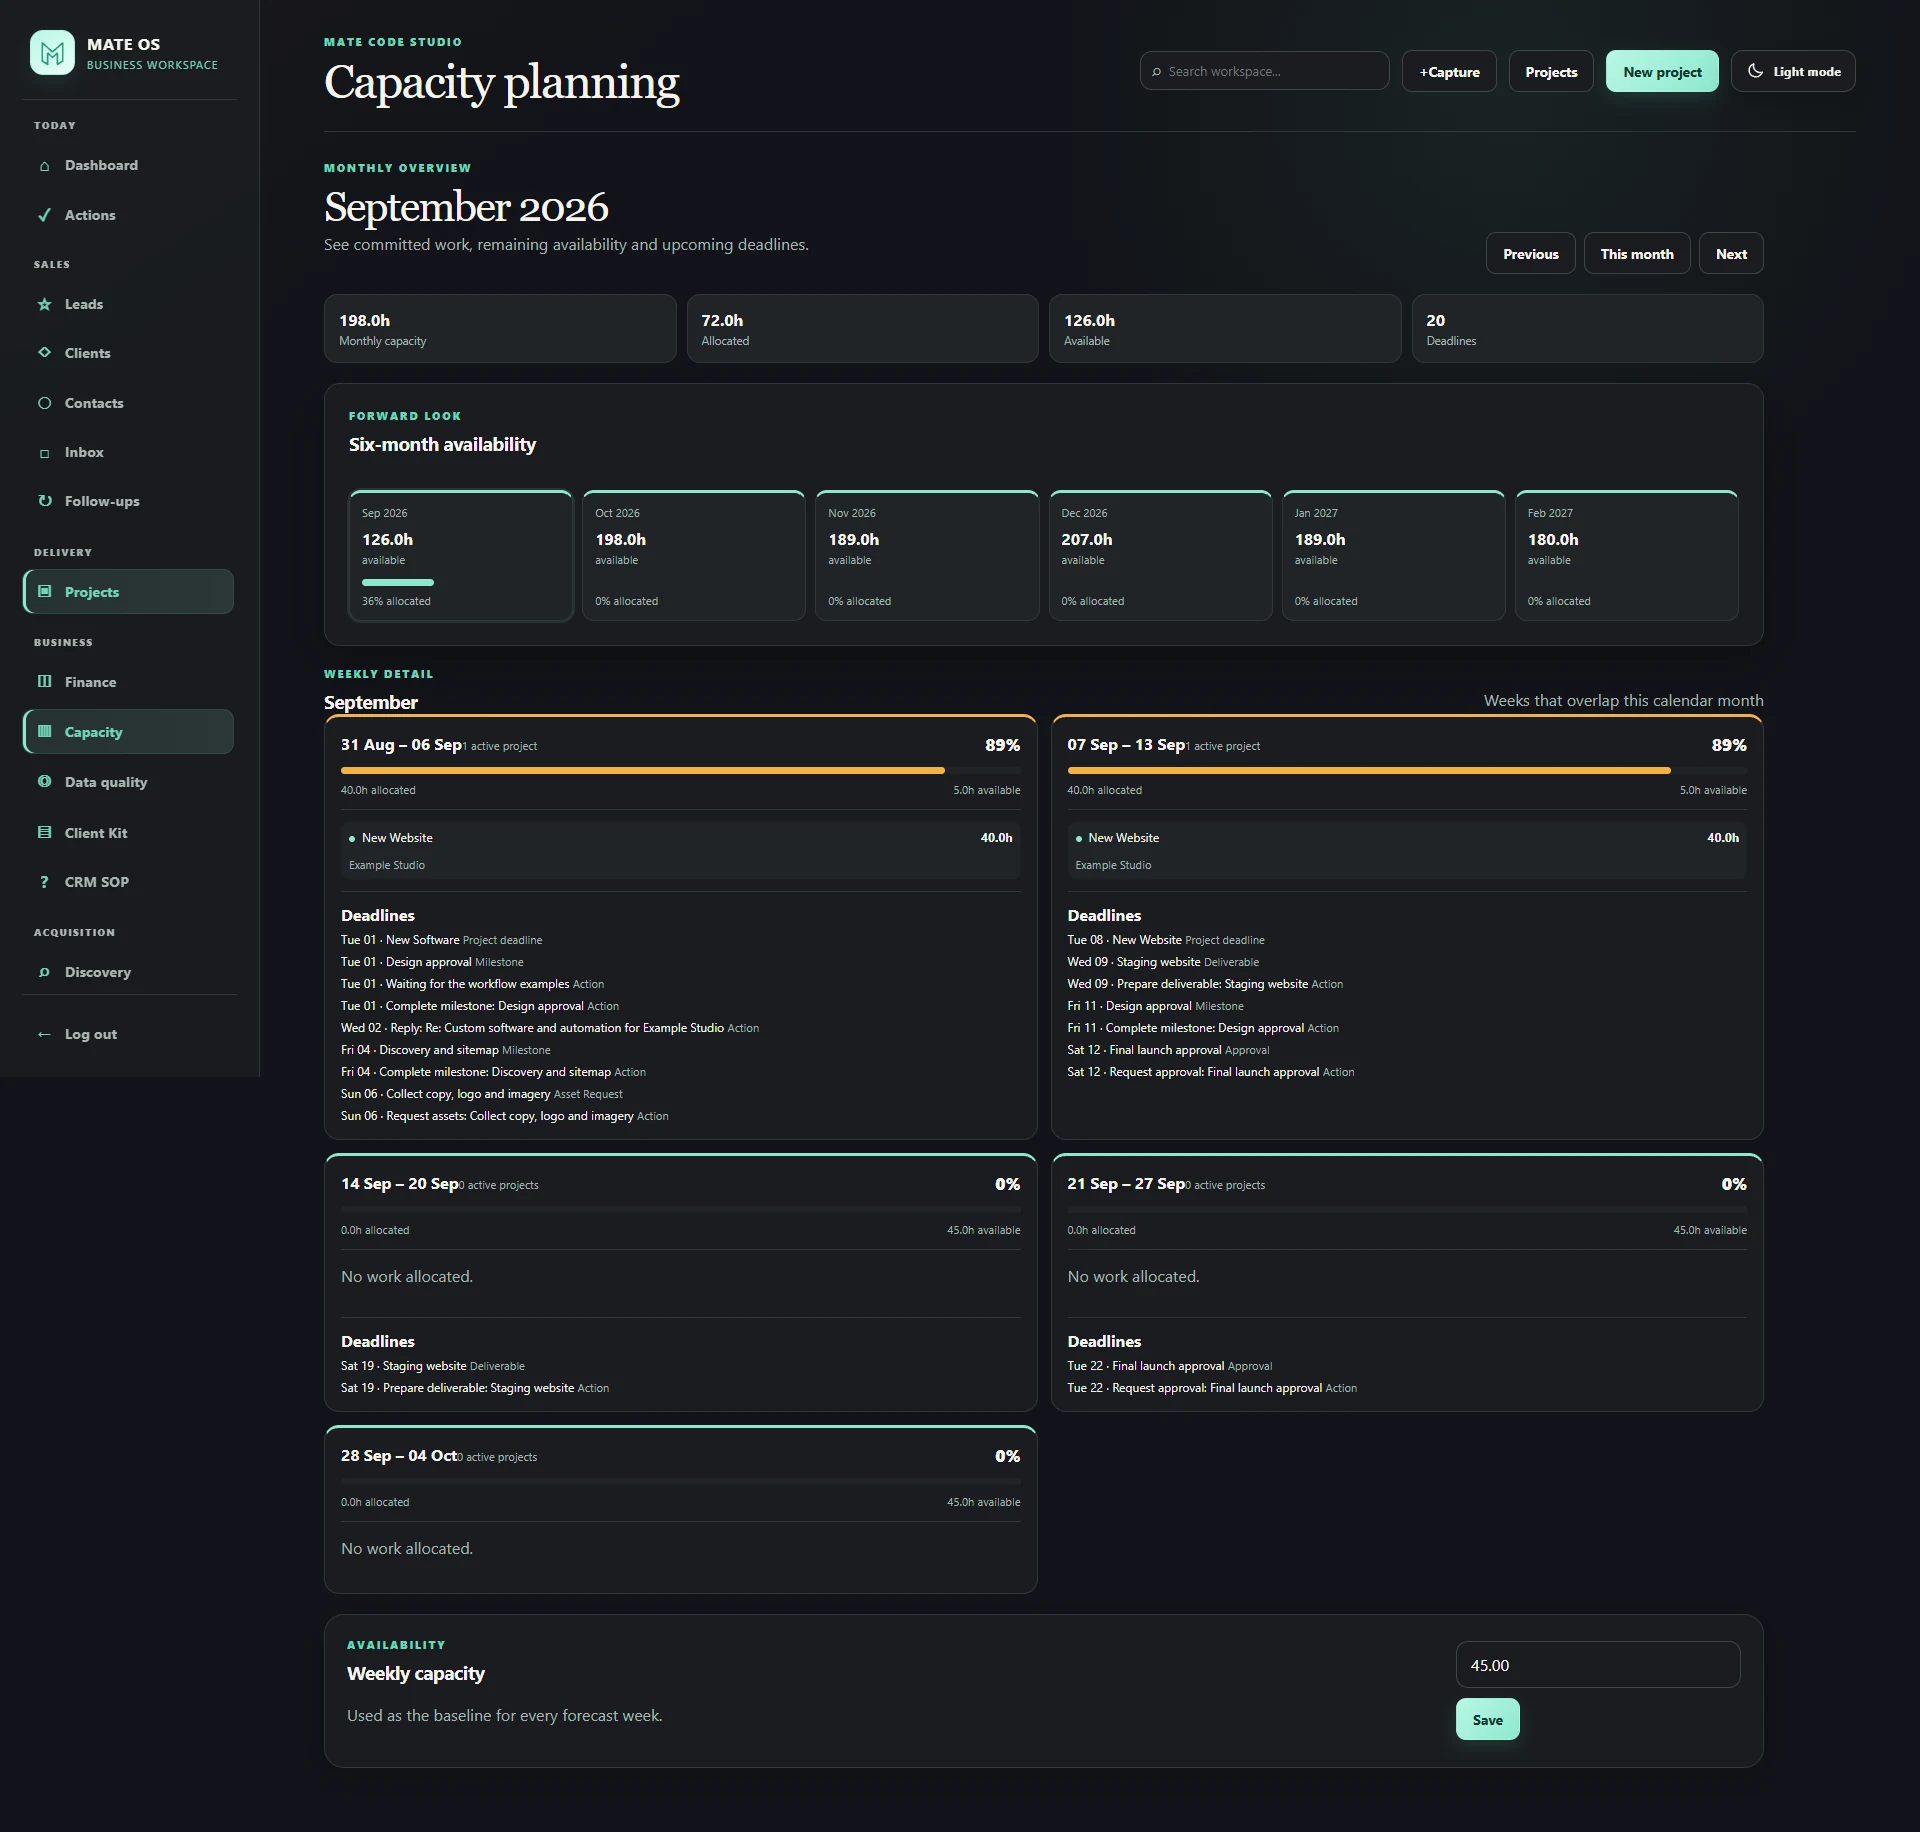
Task: Click 'Waiting for the workflow examples' action
Action: (472, 984)
